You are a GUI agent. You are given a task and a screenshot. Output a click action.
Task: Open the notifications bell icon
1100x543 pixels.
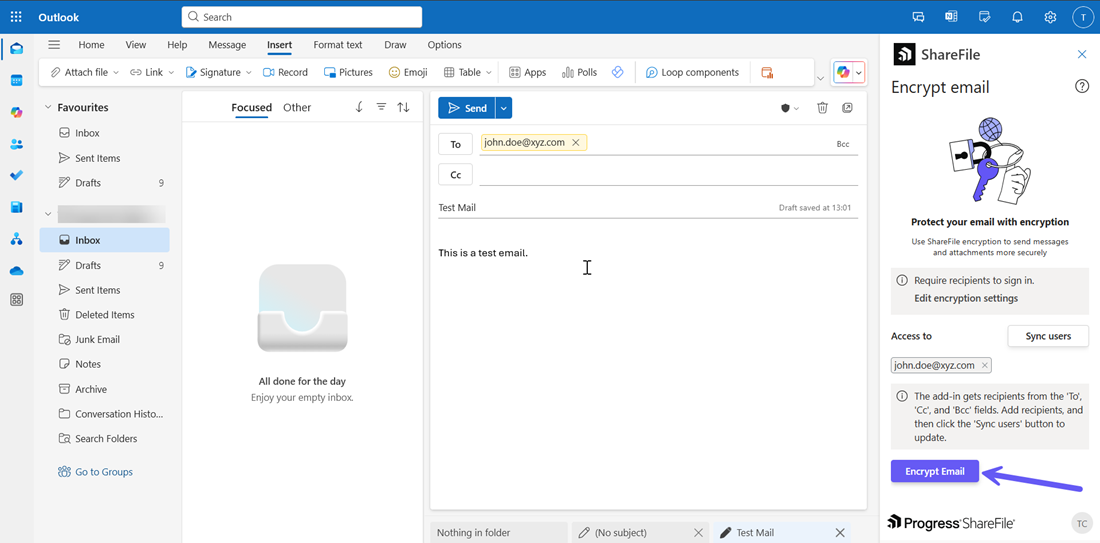click(x=1017, y=17)
